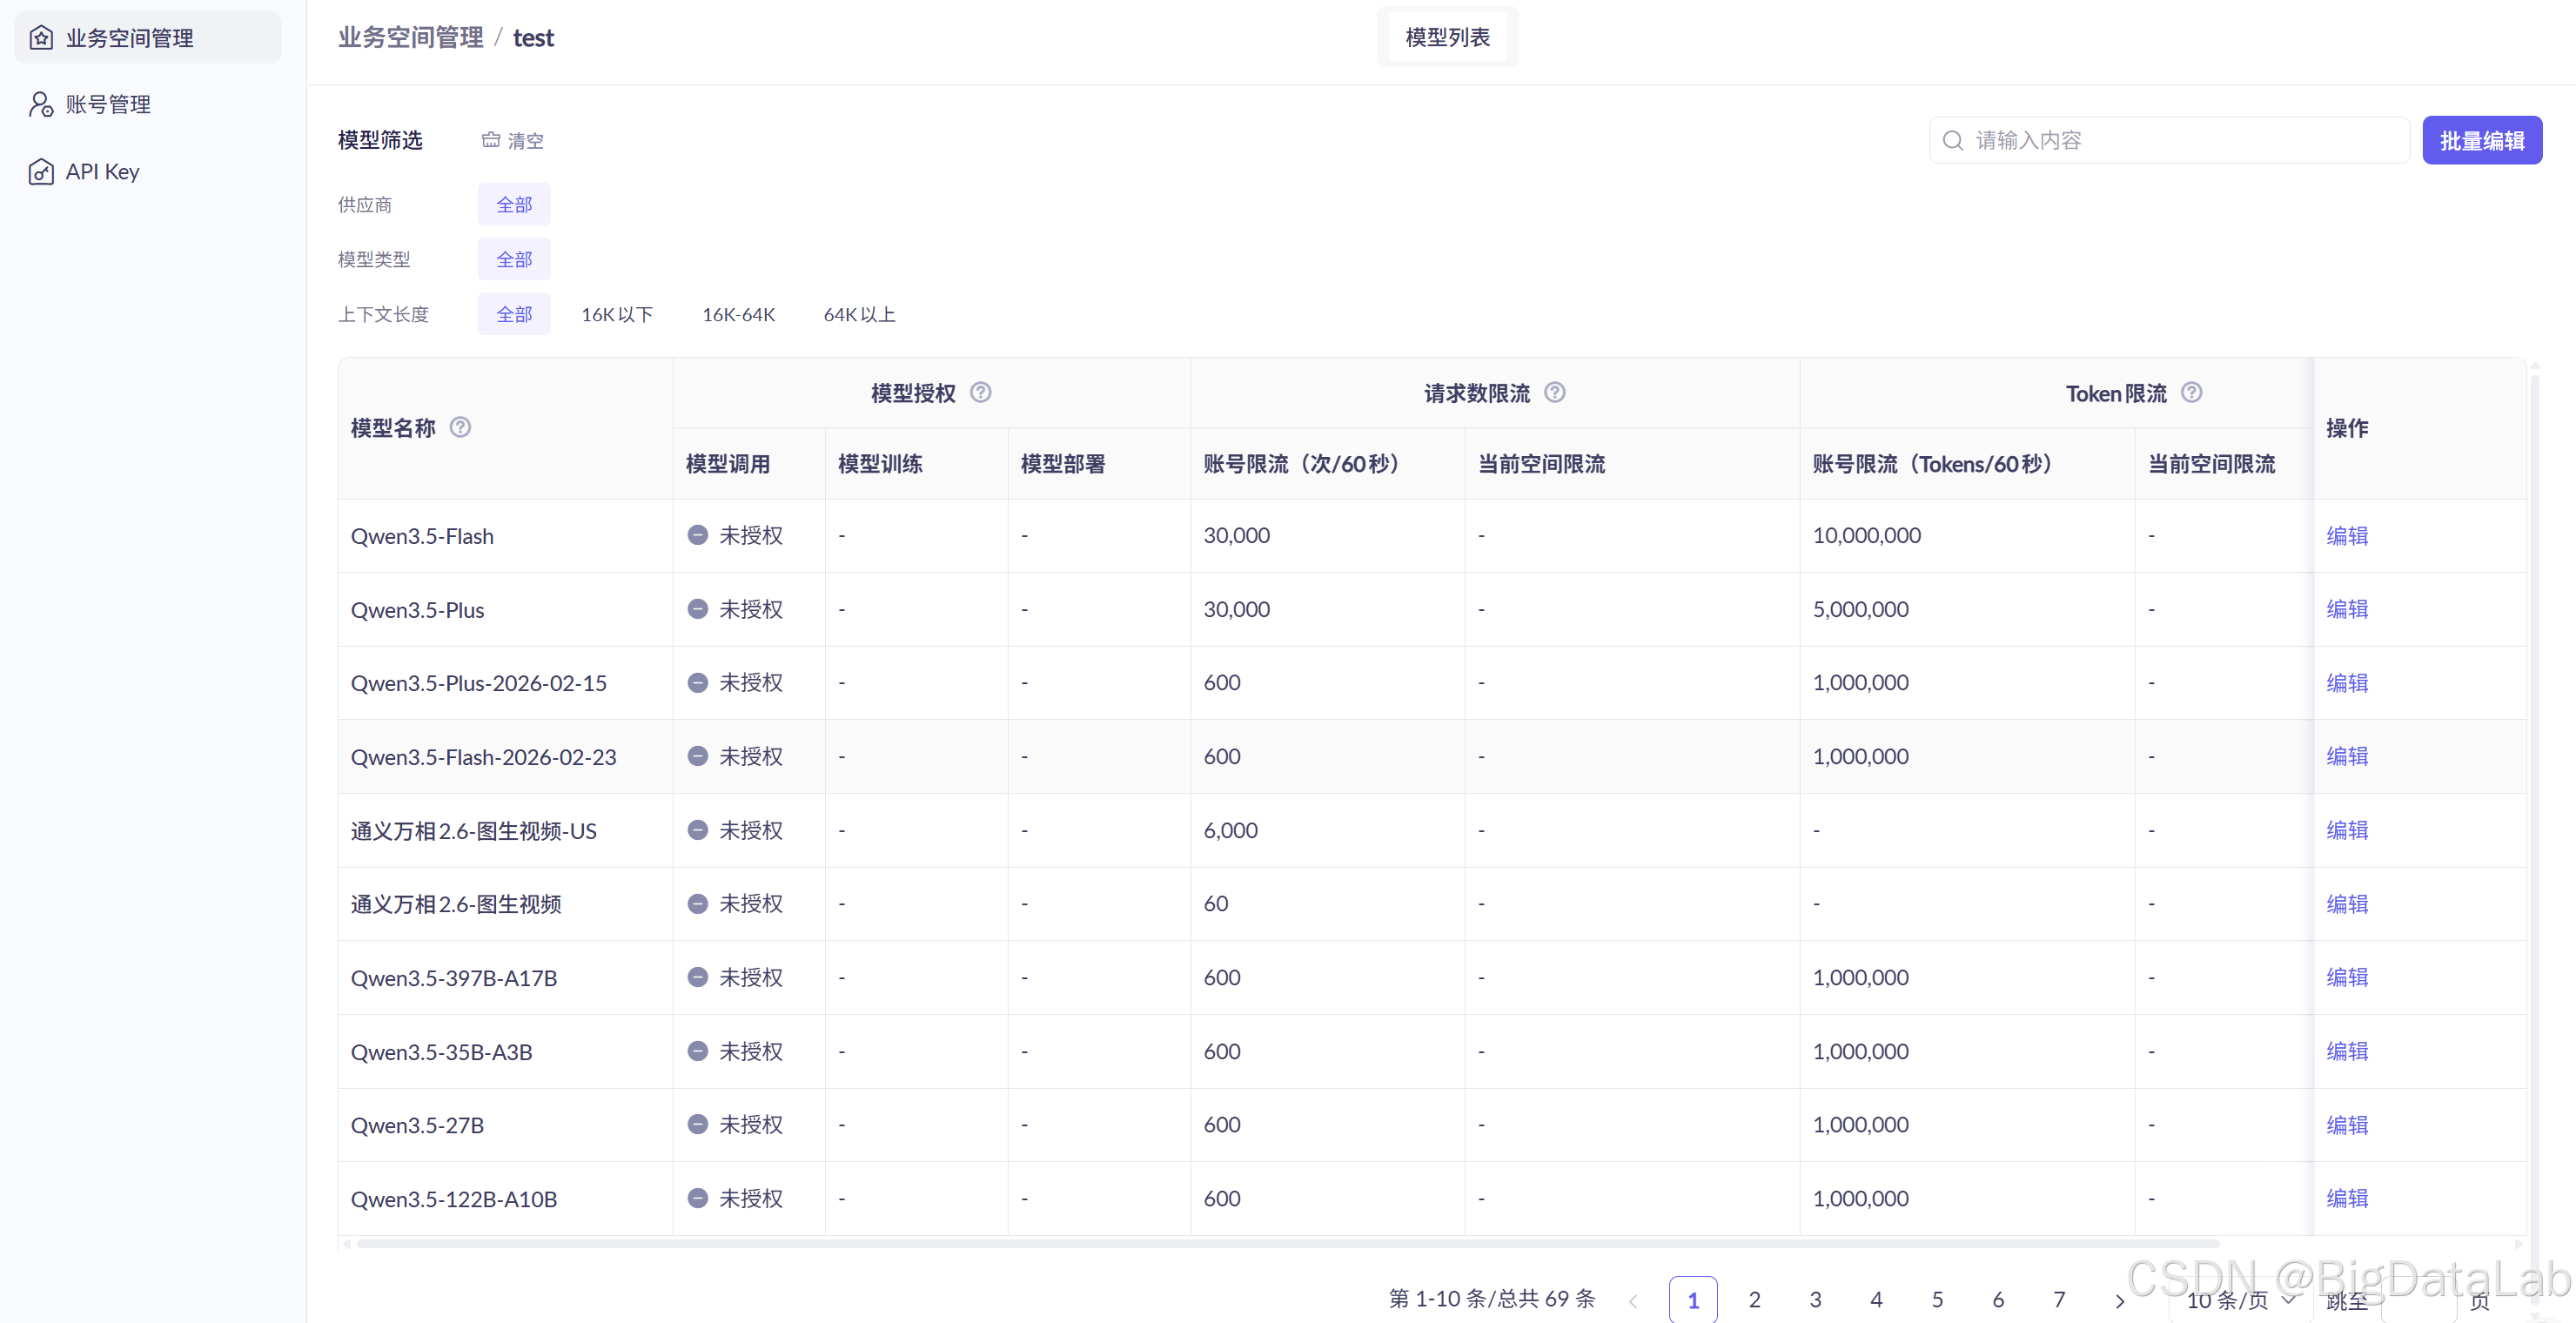Click the help icon beside 请求数限流

click(x=1554, y=392)
